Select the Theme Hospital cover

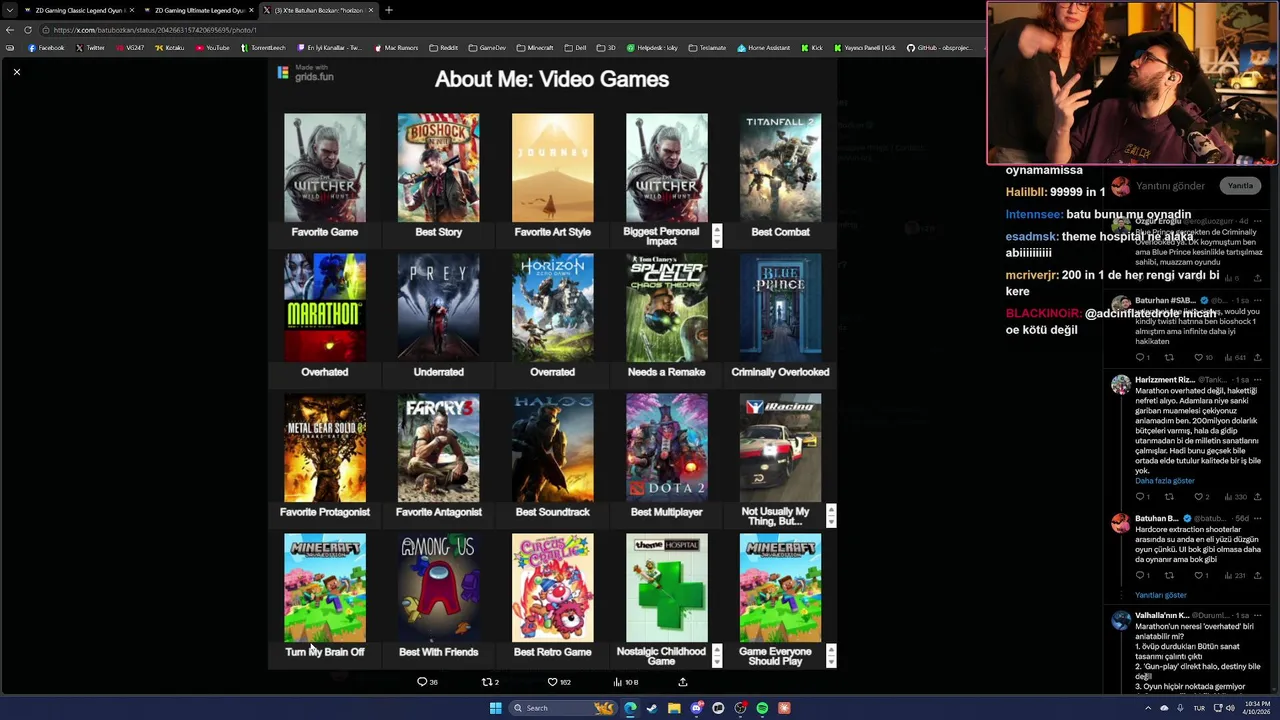pyautogui.click(x=666, y=587)
